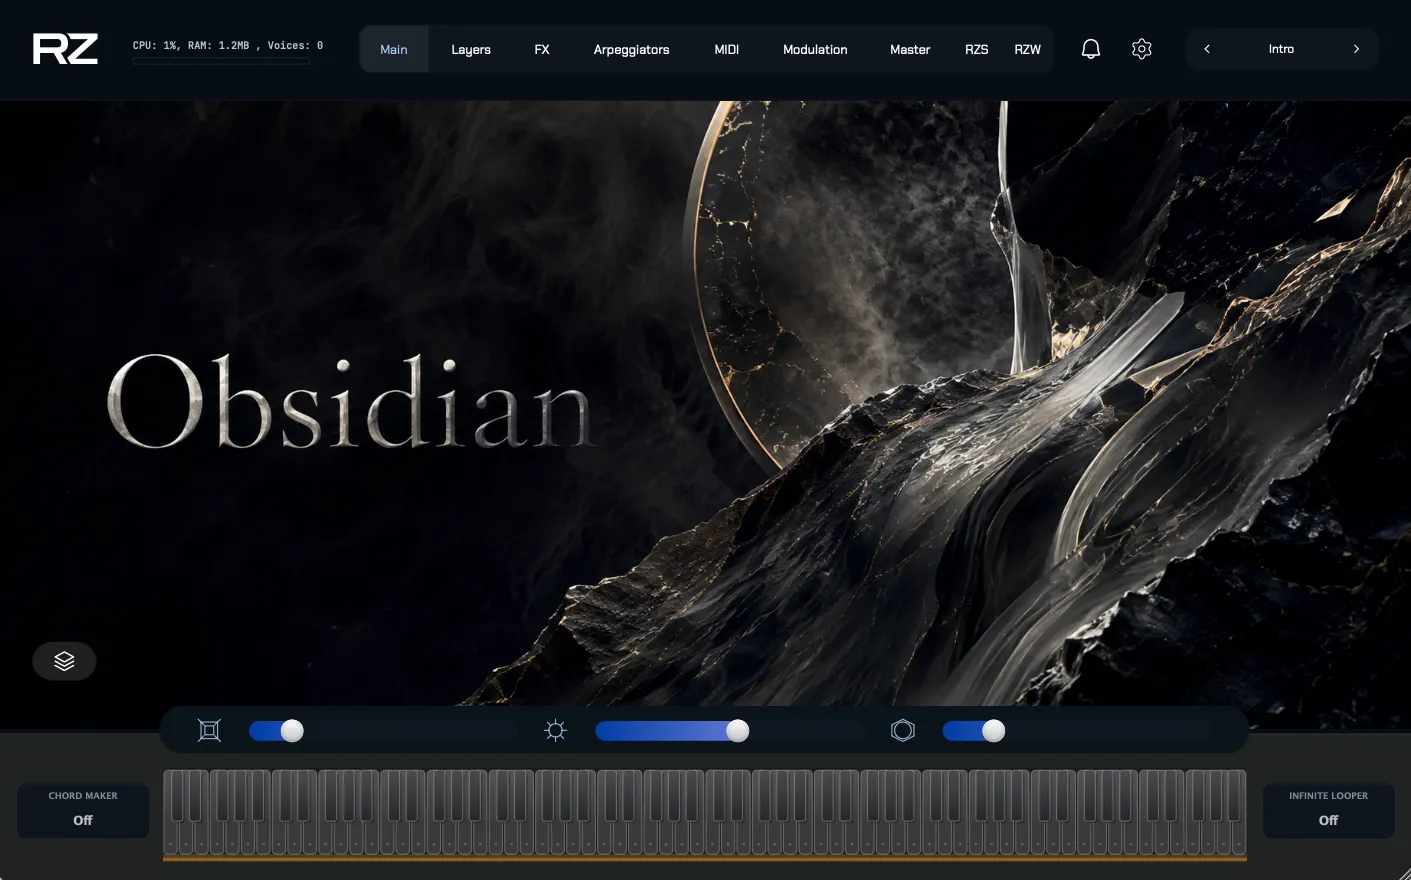1411x880 pixels.
Task: Select the Master tab
Action: point(910,49)
